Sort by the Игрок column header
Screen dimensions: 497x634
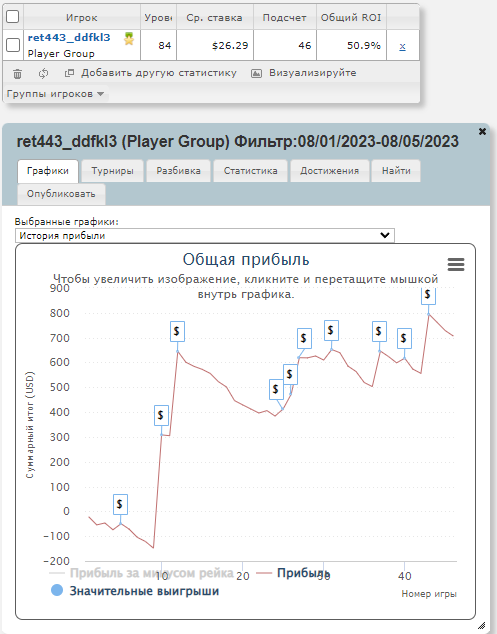click(x=82, y=18)
